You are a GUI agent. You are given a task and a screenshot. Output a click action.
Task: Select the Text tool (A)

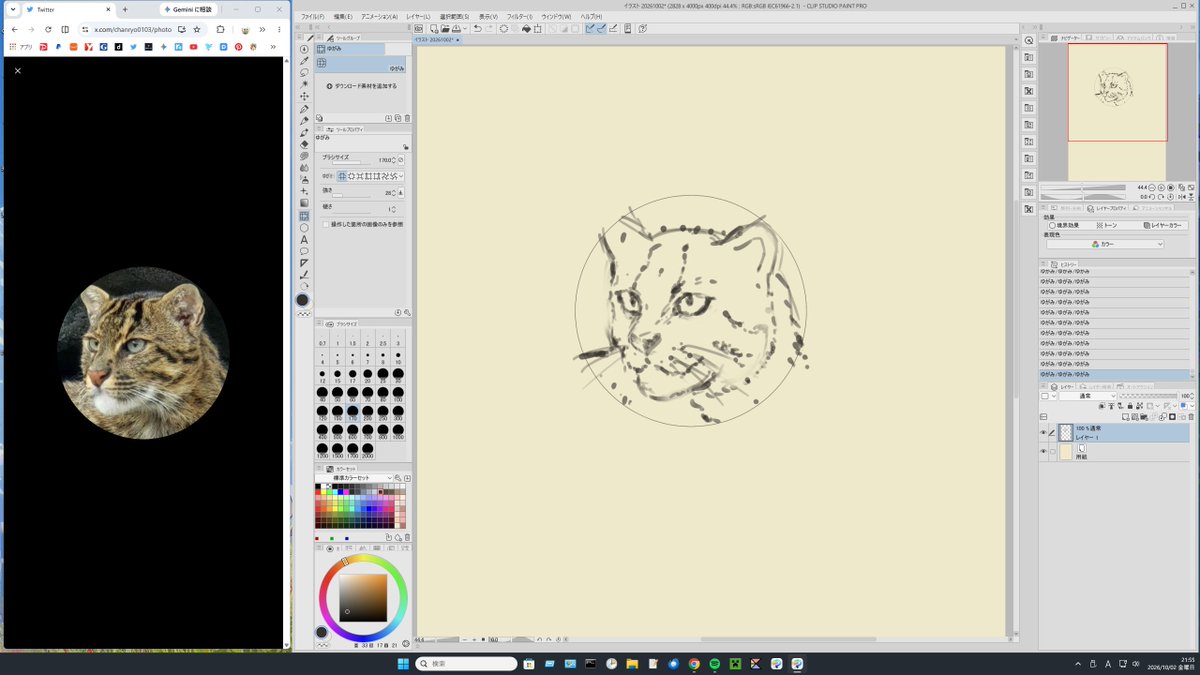304,240
